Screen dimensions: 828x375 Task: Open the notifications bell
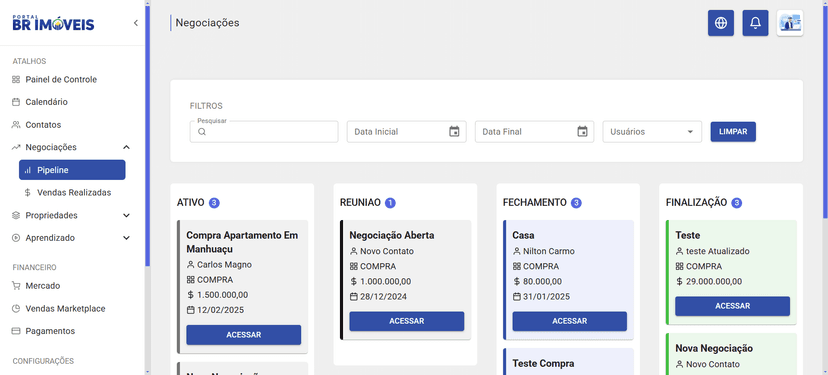click(x=756, y=23)
